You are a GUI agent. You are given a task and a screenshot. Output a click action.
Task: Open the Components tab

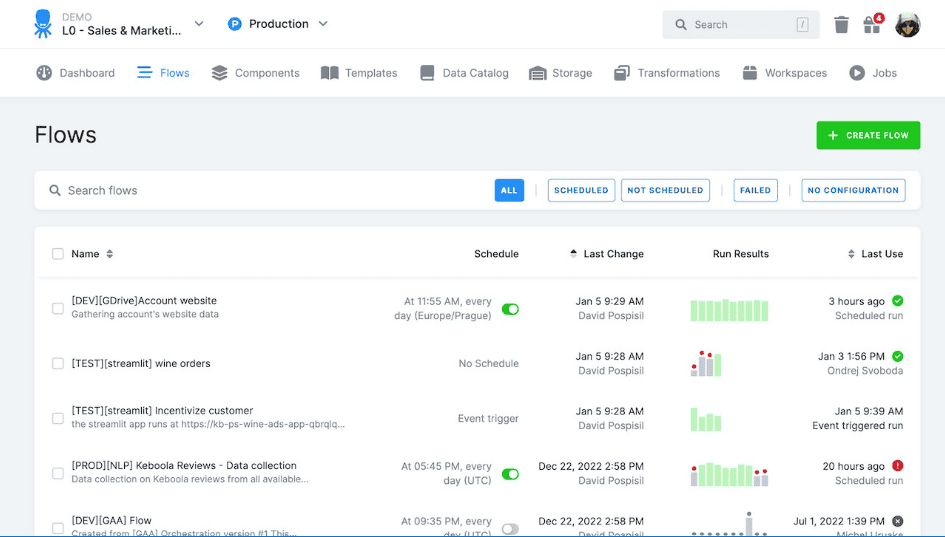pyautogui.click(x=256, y=73)
